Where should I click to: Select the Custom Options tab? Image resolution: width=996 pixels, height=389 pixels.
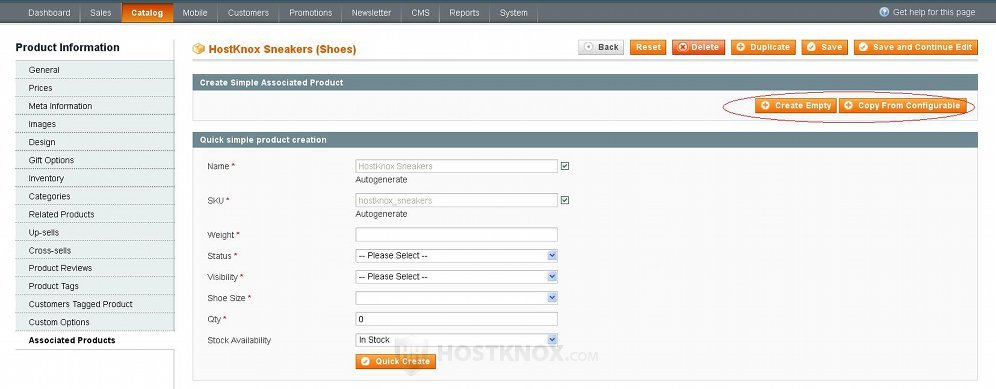tap(95, 322)
